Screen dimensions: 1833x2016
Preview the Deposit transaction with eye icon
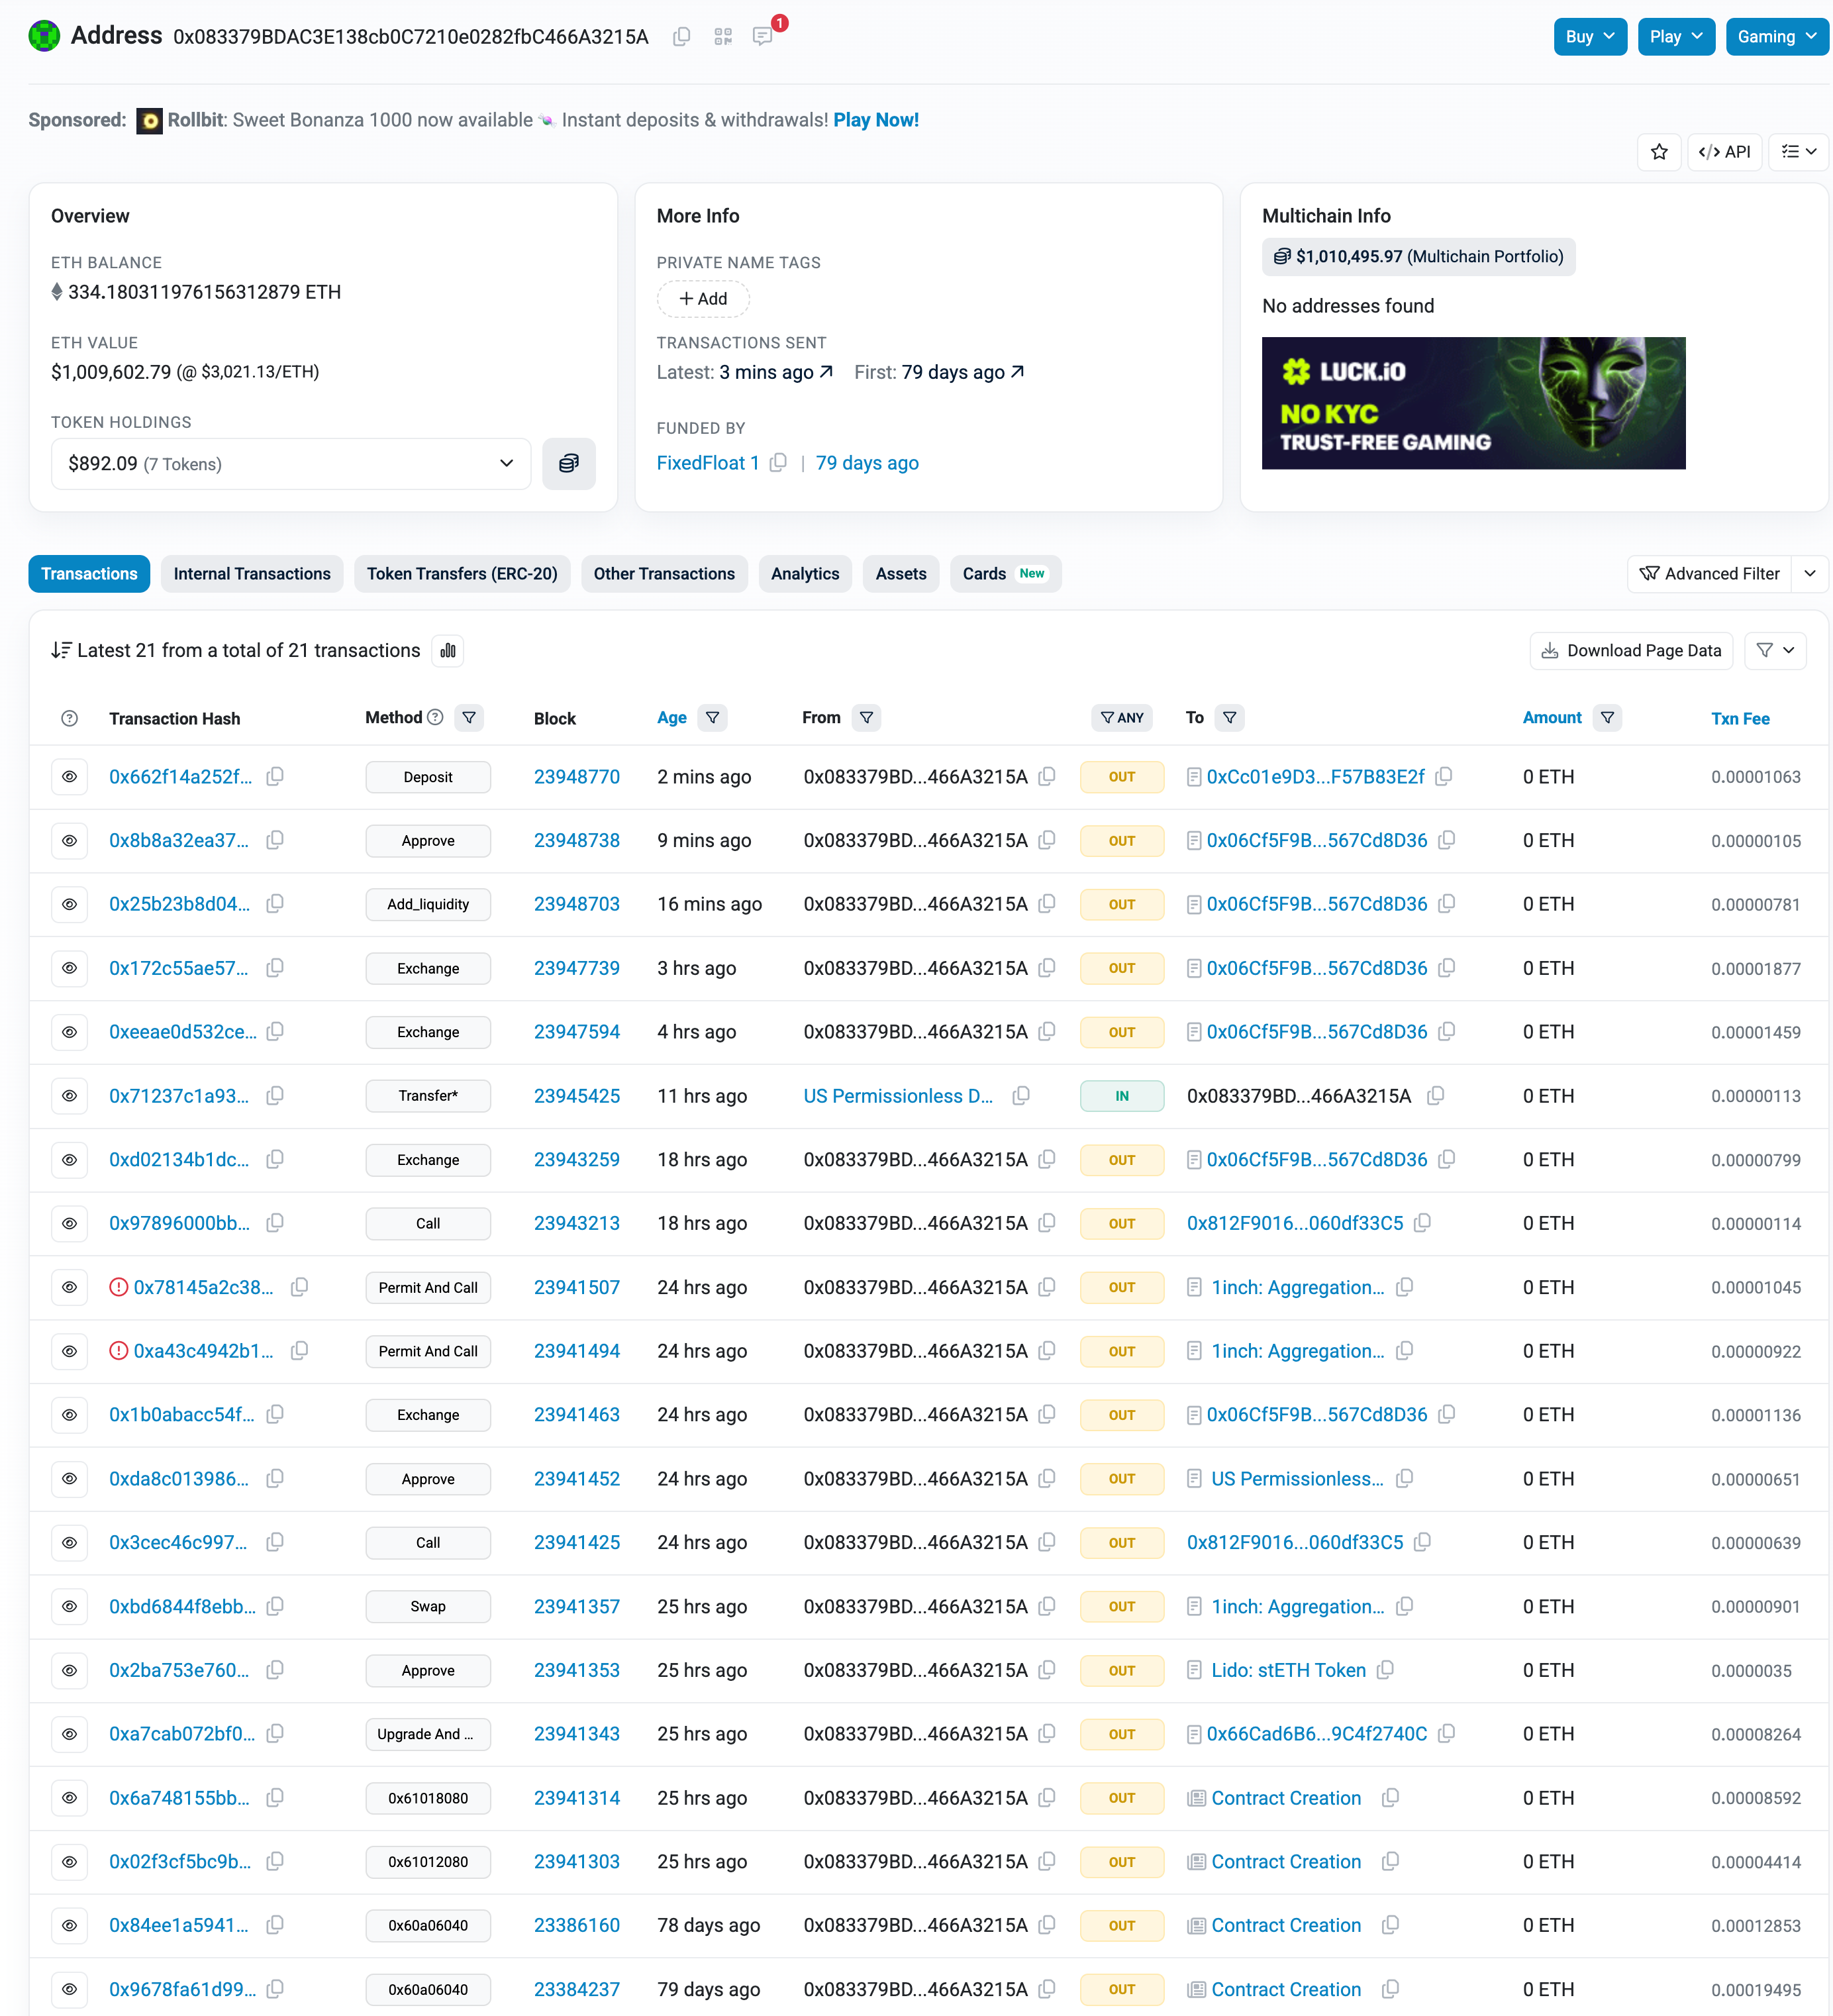click(x=69, y=777)
